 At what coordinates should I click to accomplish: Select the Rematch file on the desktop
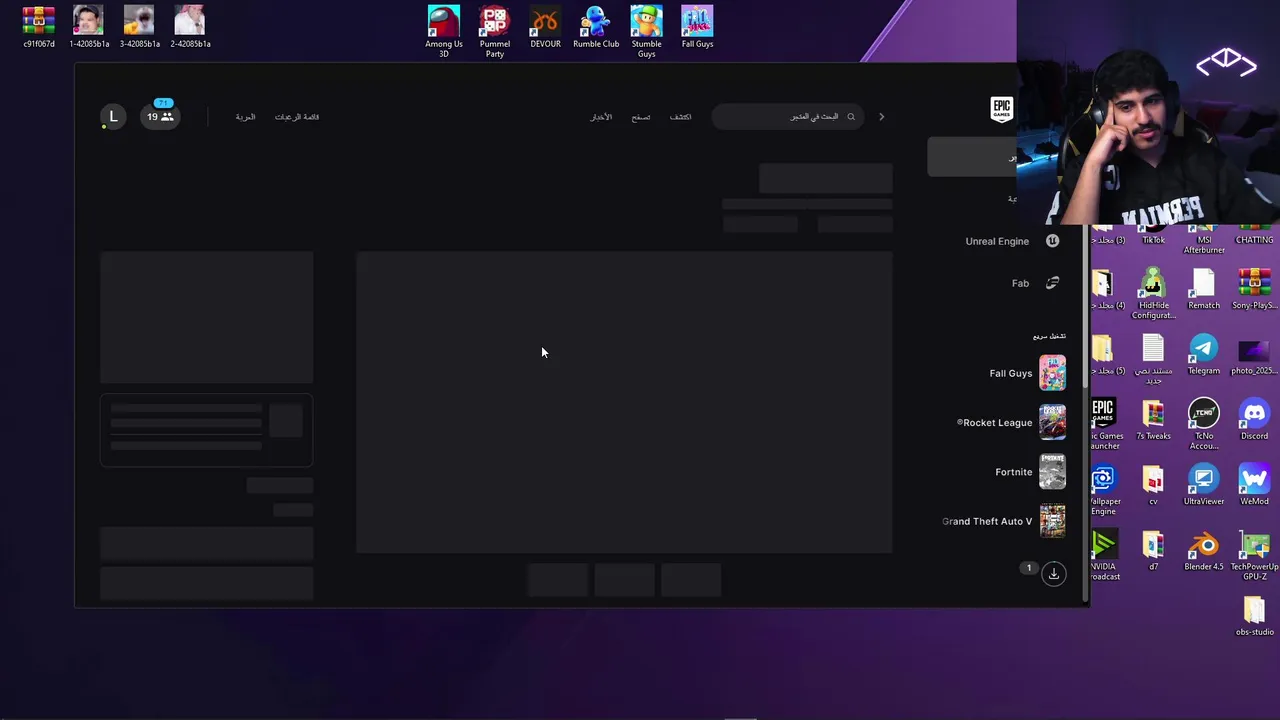(1204, 289)
